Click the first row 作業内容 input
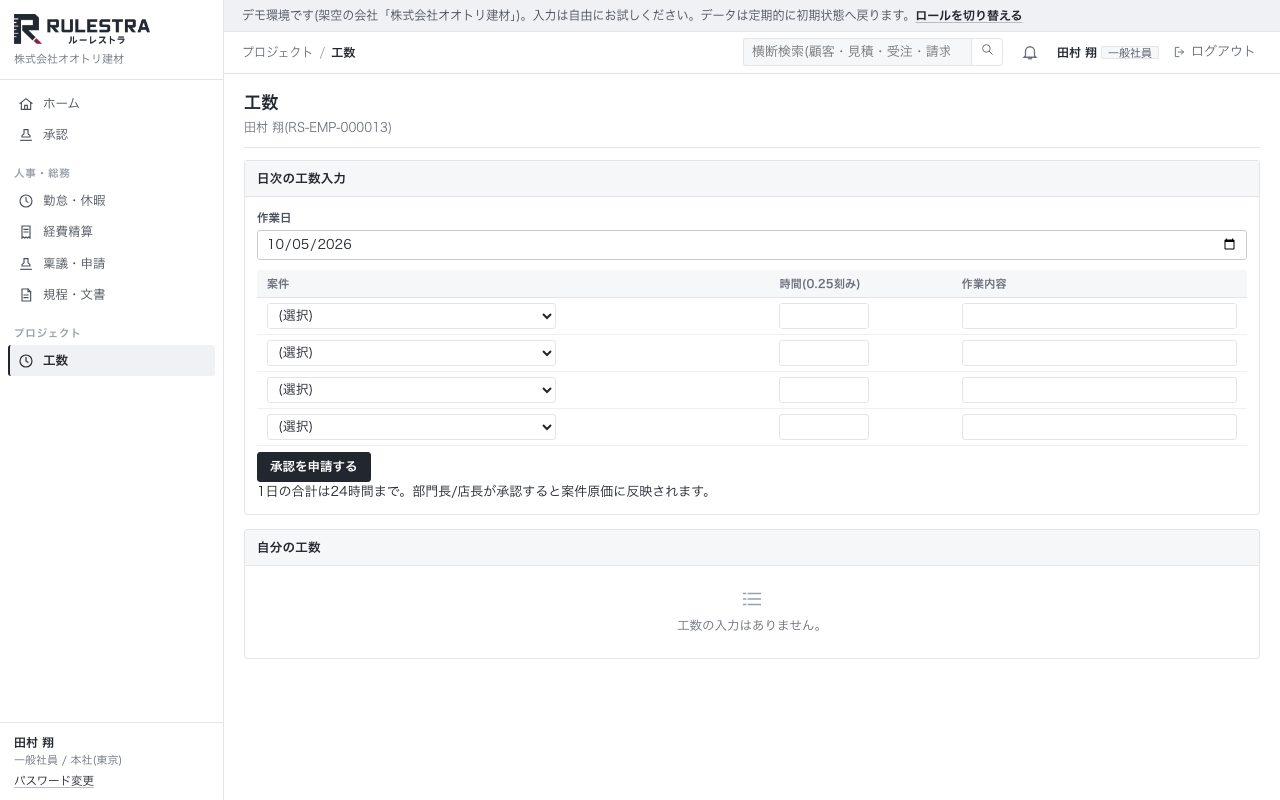1280x800 pixels. pos(1099,316)
